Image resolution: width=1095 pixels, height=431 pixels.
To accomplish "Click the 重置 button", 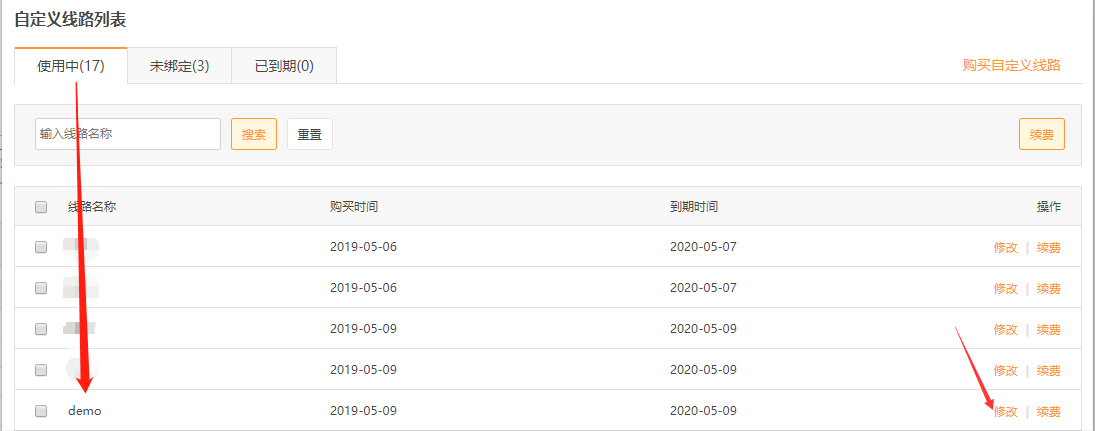I will point(309,134).
